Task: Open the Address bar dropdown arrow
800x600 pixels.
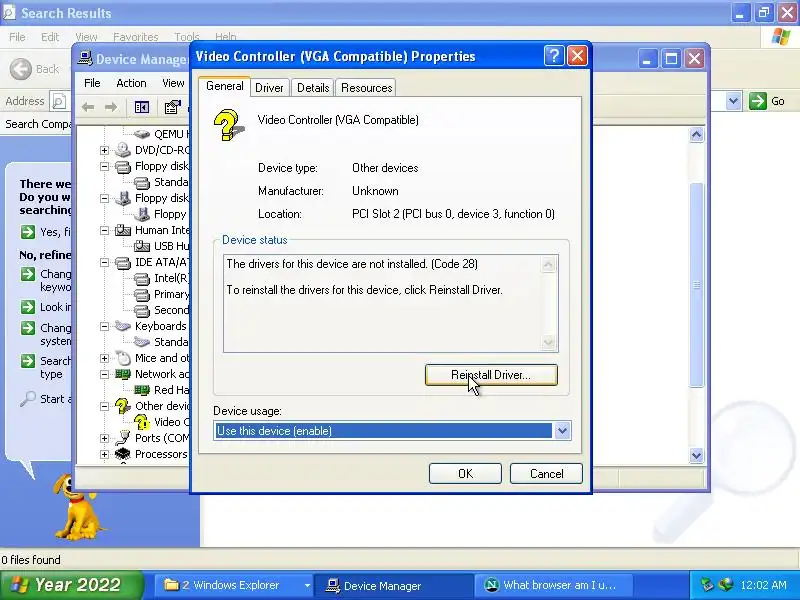Action: coord(733,101)
